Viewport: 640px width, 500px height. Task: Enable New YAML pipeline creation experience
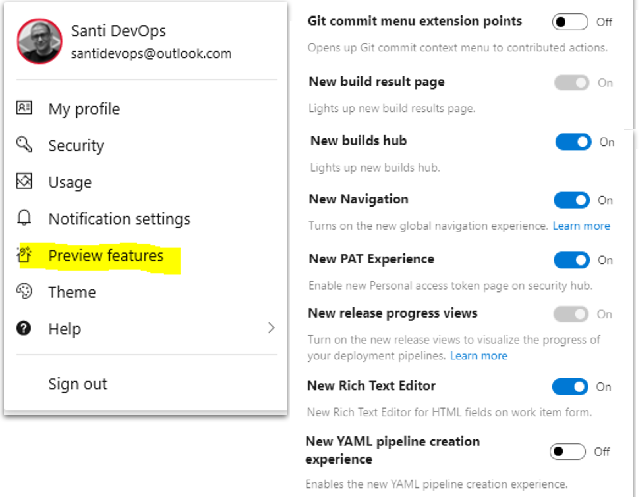click(x=569, y=451)
